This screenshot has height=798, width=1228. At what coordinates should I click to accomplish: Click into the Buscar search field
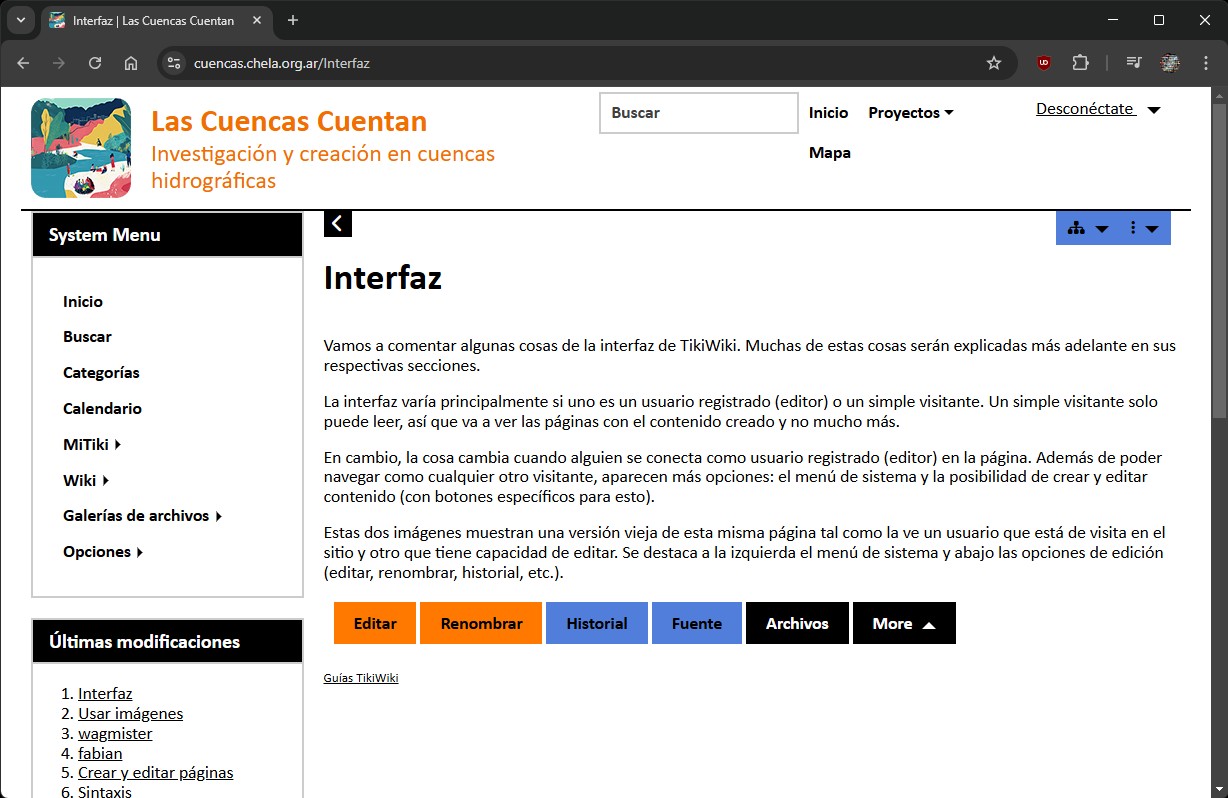coord(698,113)
